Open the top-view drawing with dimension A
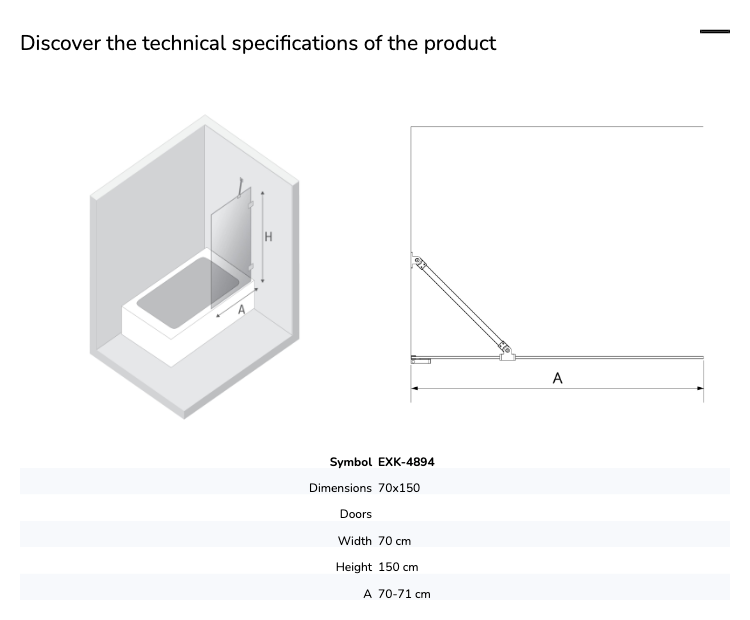 coord(557,264)
